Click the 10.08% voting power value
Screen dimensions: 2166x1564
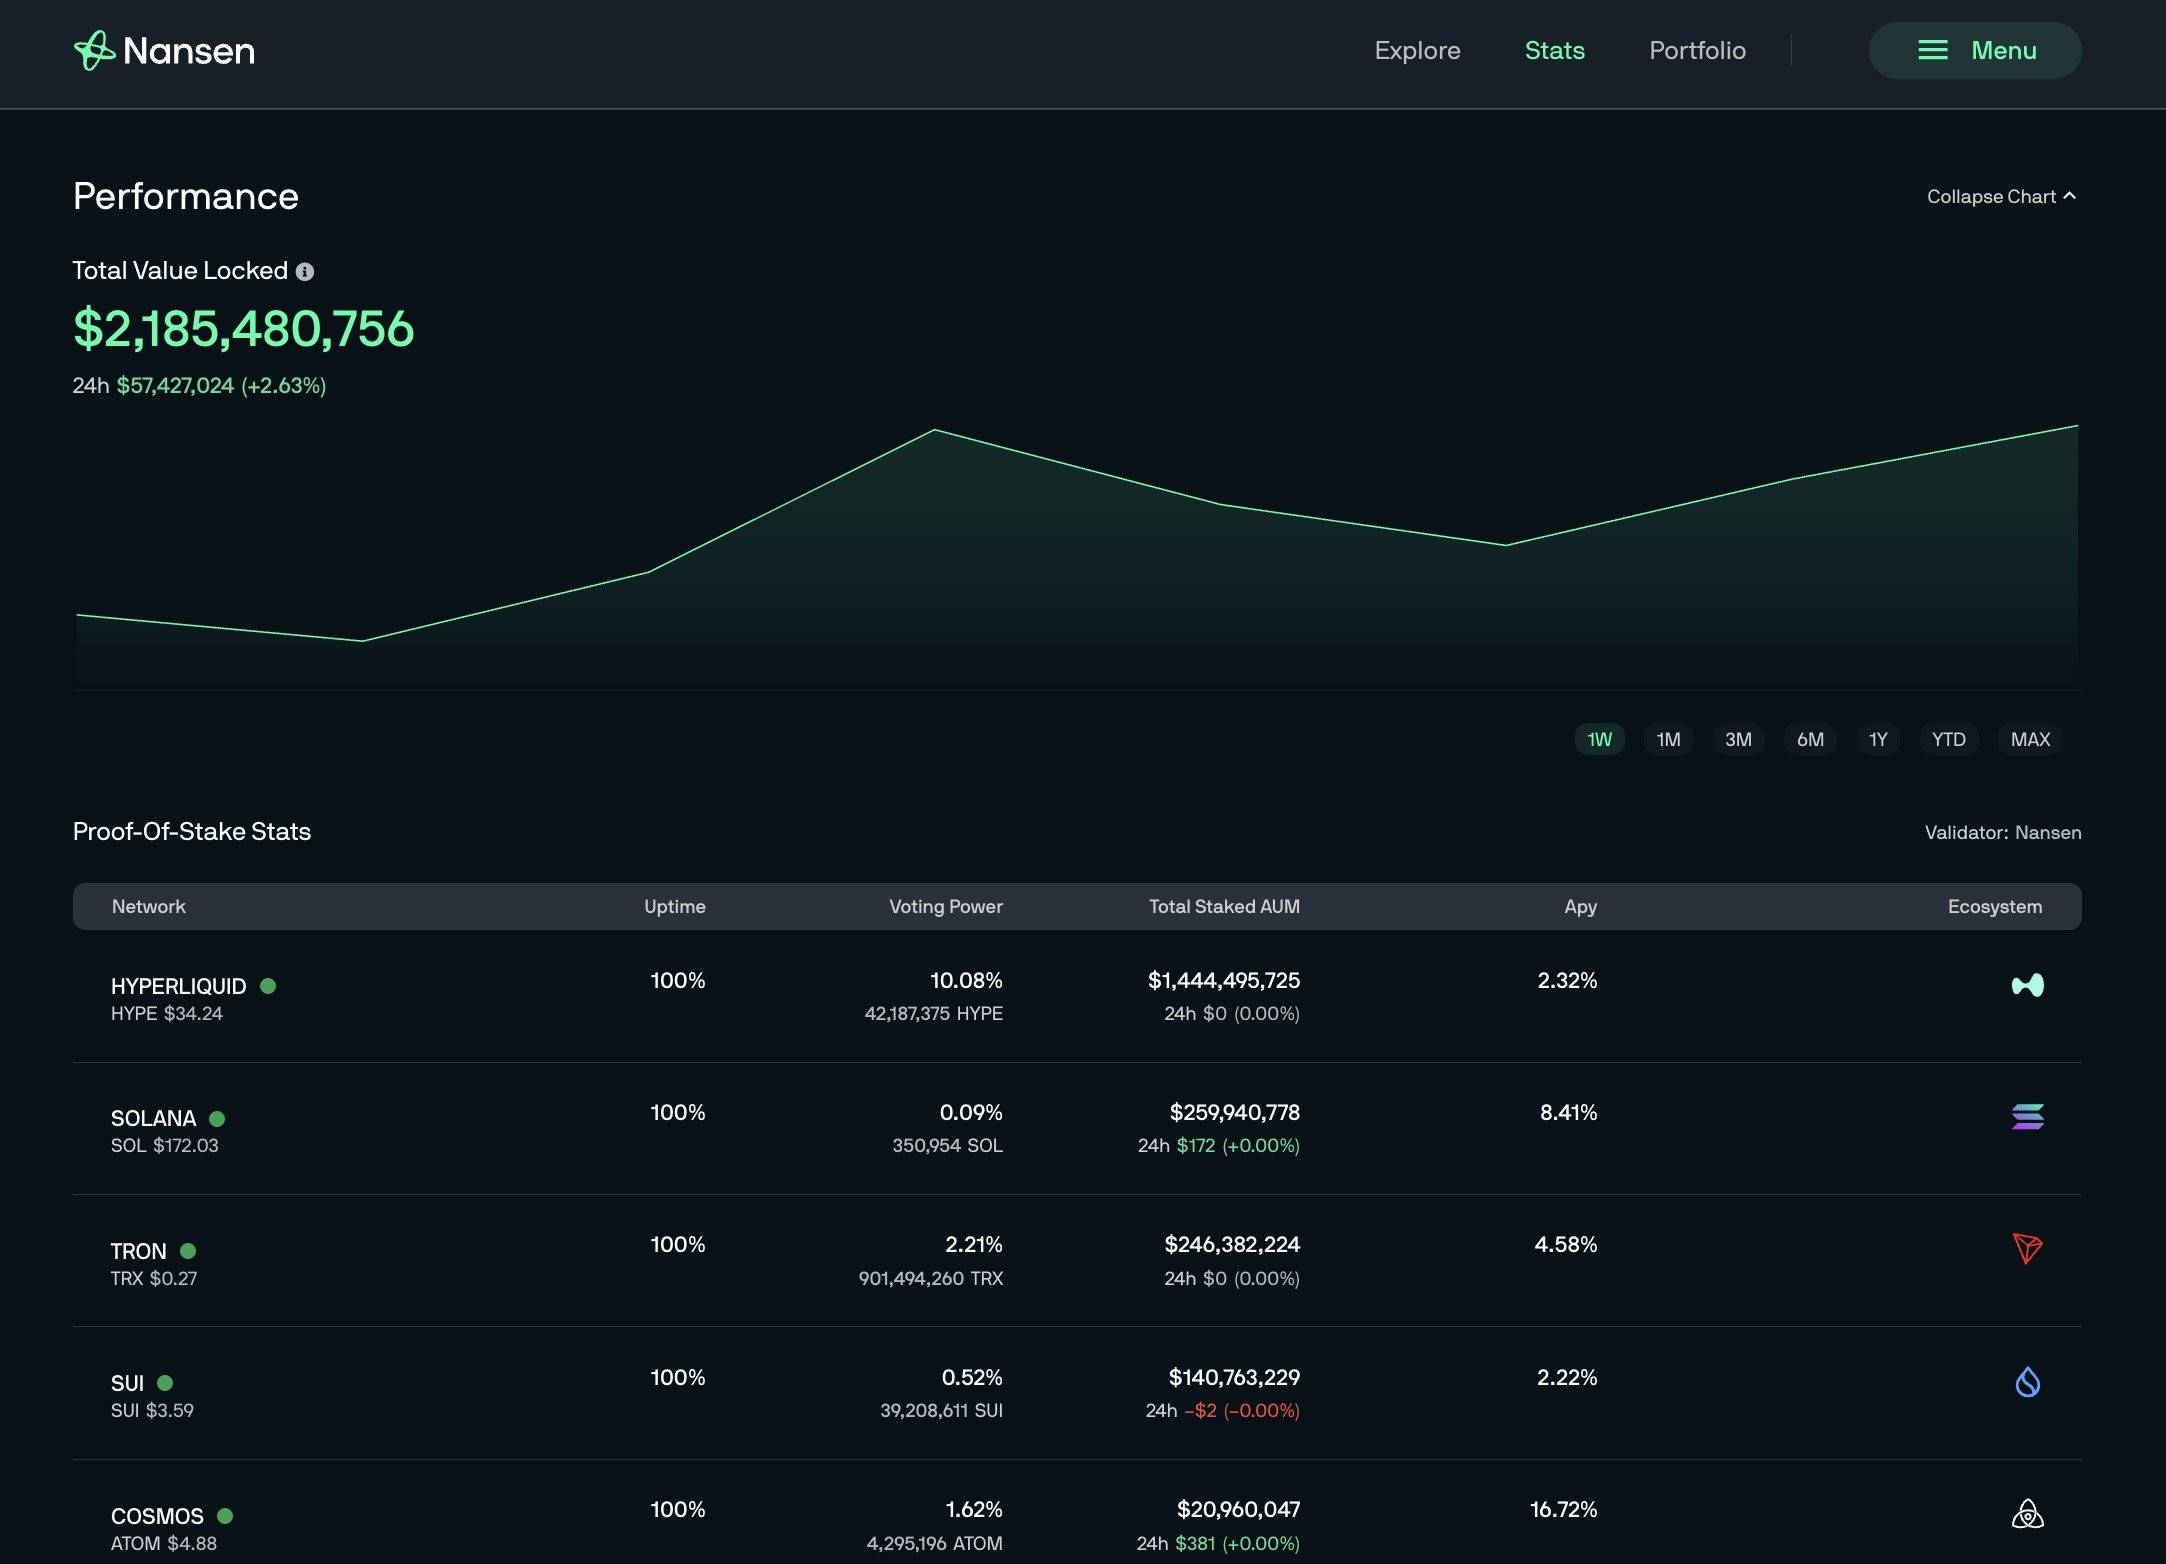click(x=966, y=980)
